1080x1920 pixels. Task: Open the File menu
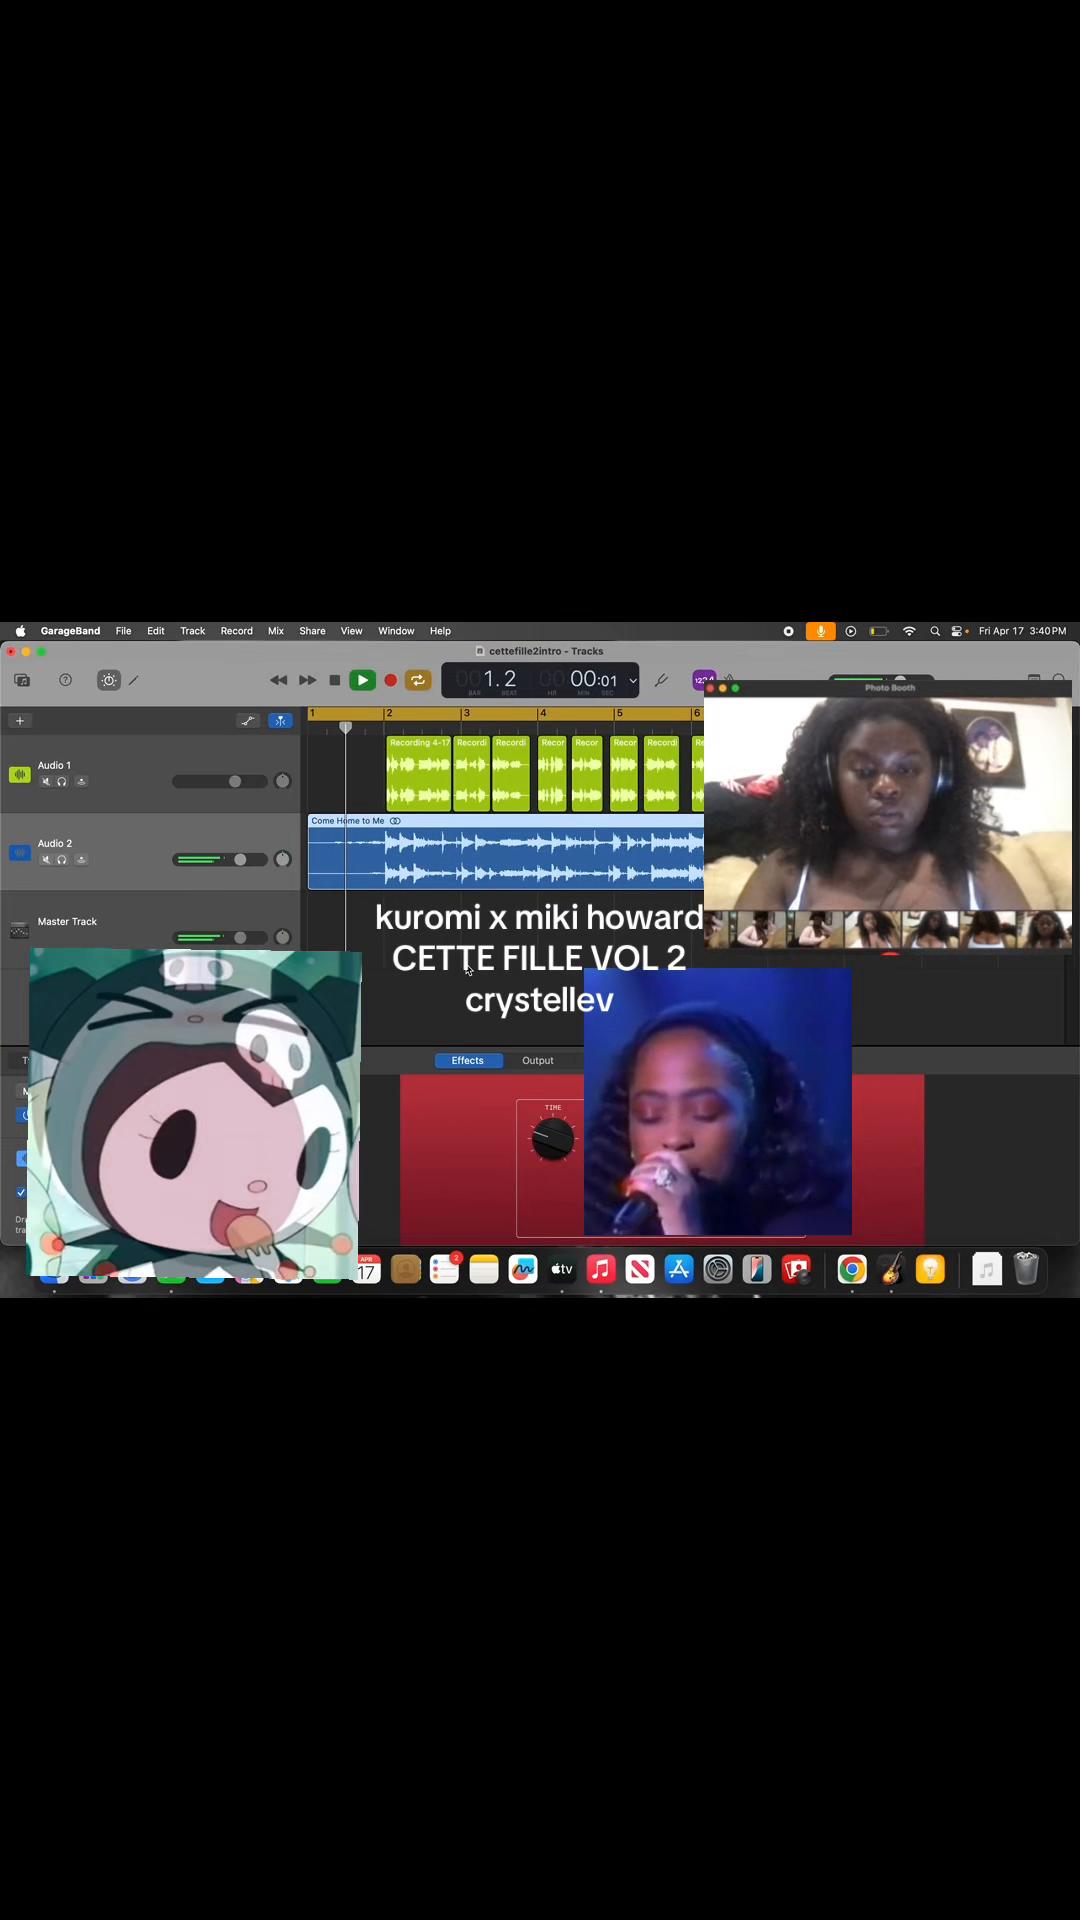[123, 631]
